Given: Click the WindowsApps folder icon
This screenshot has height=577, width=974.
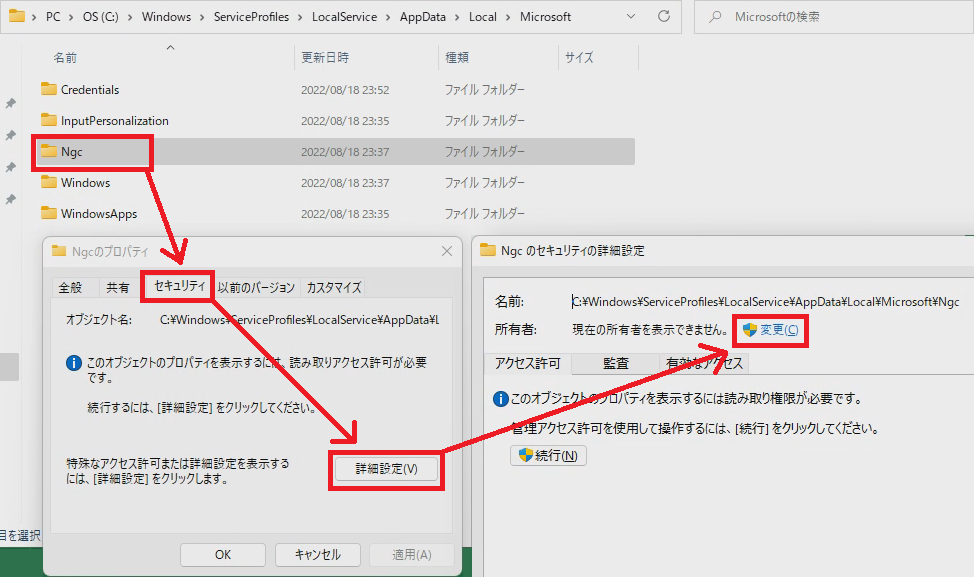Looking at the screenshot, I should pyautogui.click(x=48, y=213).
